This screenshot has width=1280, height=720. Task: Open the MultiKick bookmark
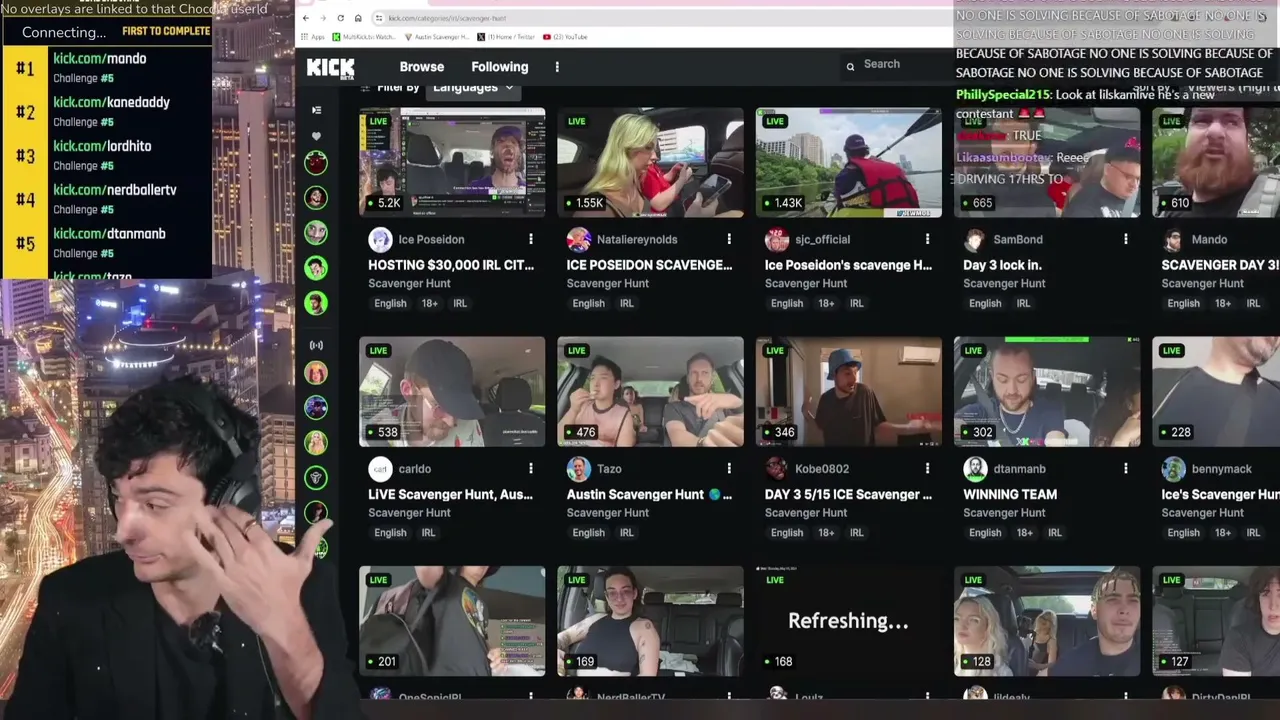pos(365,37)
